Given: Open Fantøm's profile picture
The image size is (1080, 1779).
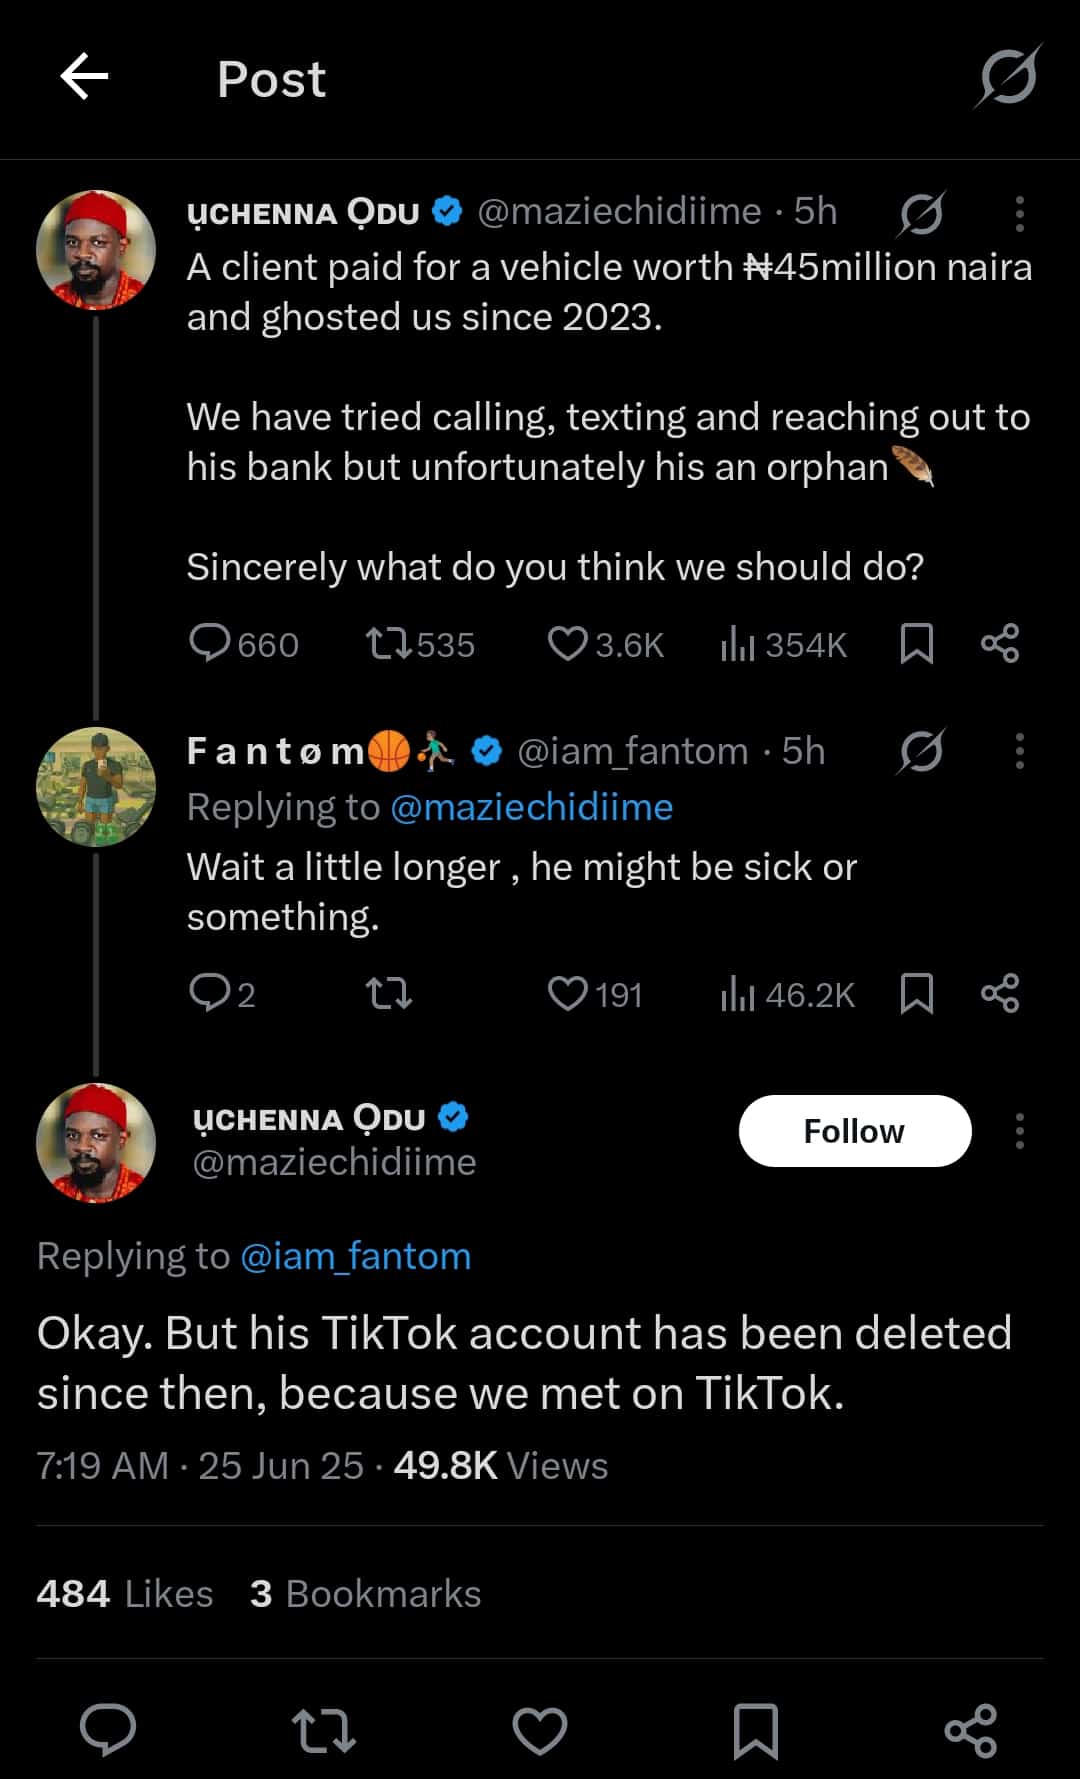Looking at the screenshot, I should (x=96, y=787).
